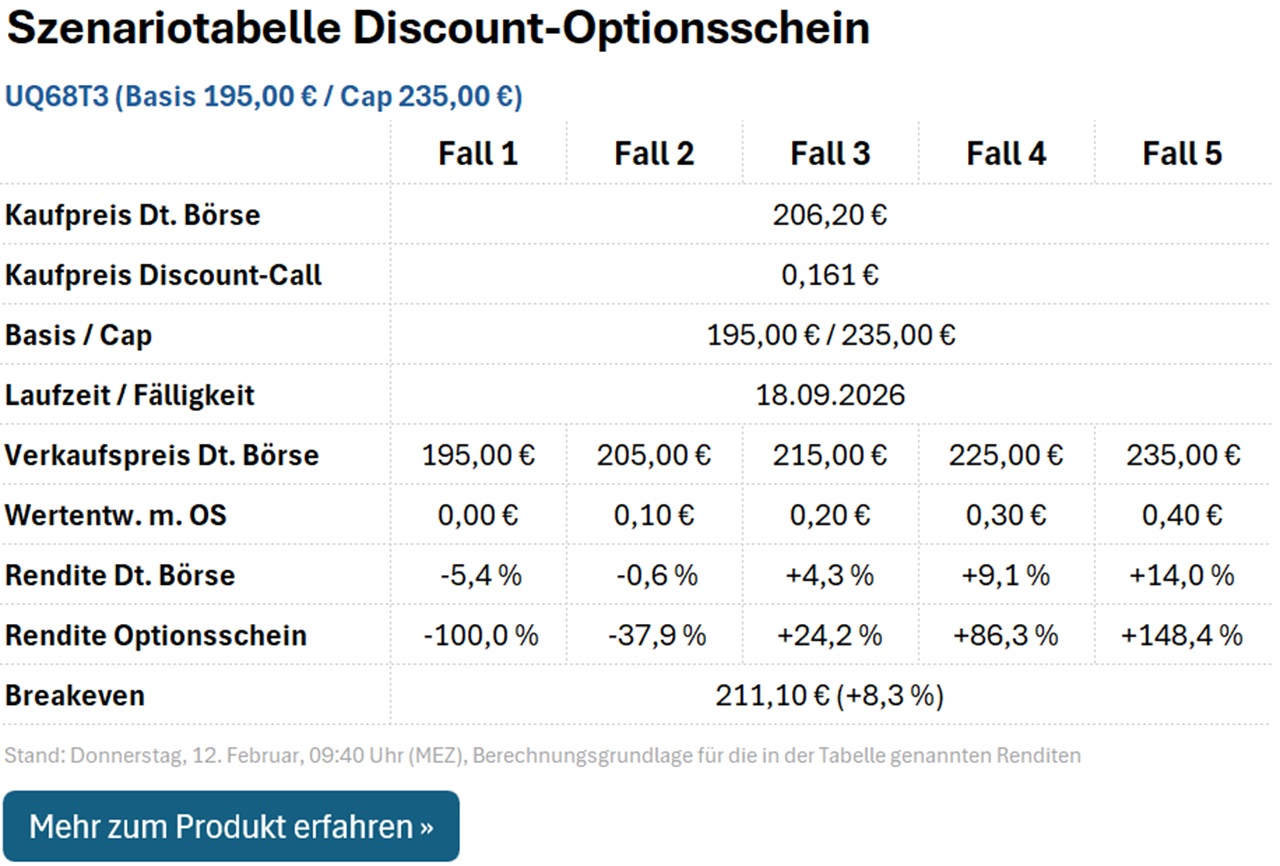
Task: Select the Fall 3 column header
Action: [x=830, y=152]
